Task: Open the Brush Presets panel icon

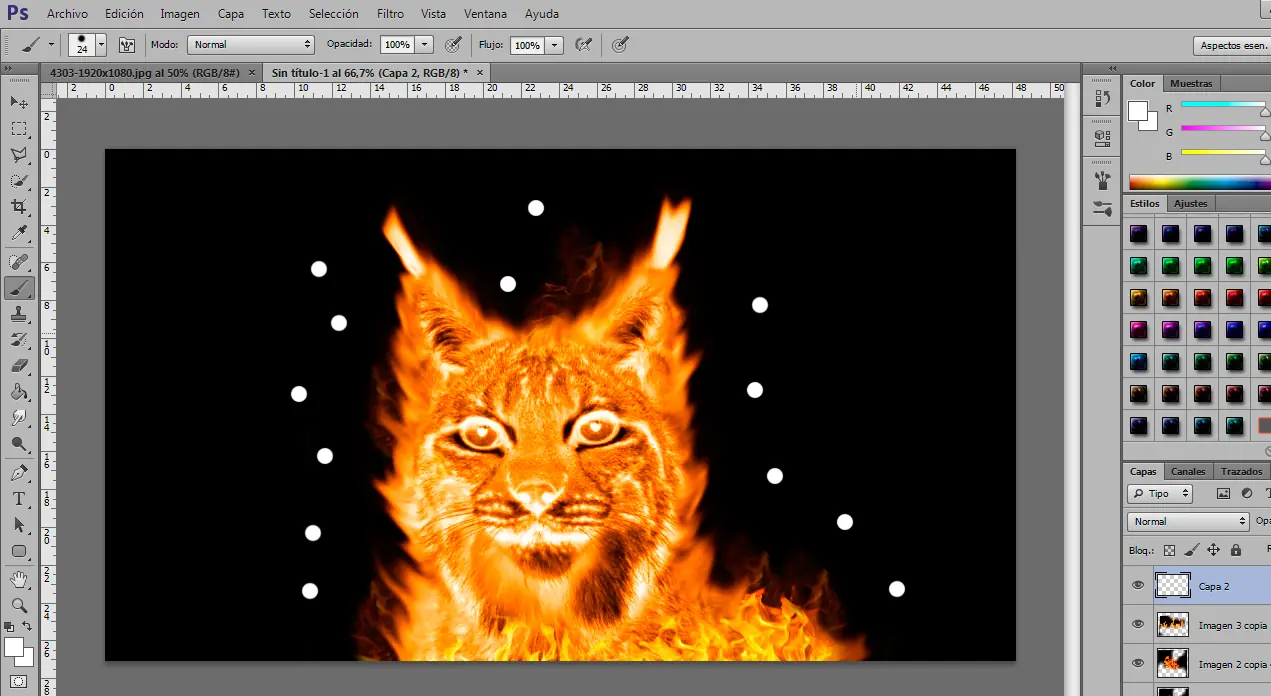Action: [1103, 209]
